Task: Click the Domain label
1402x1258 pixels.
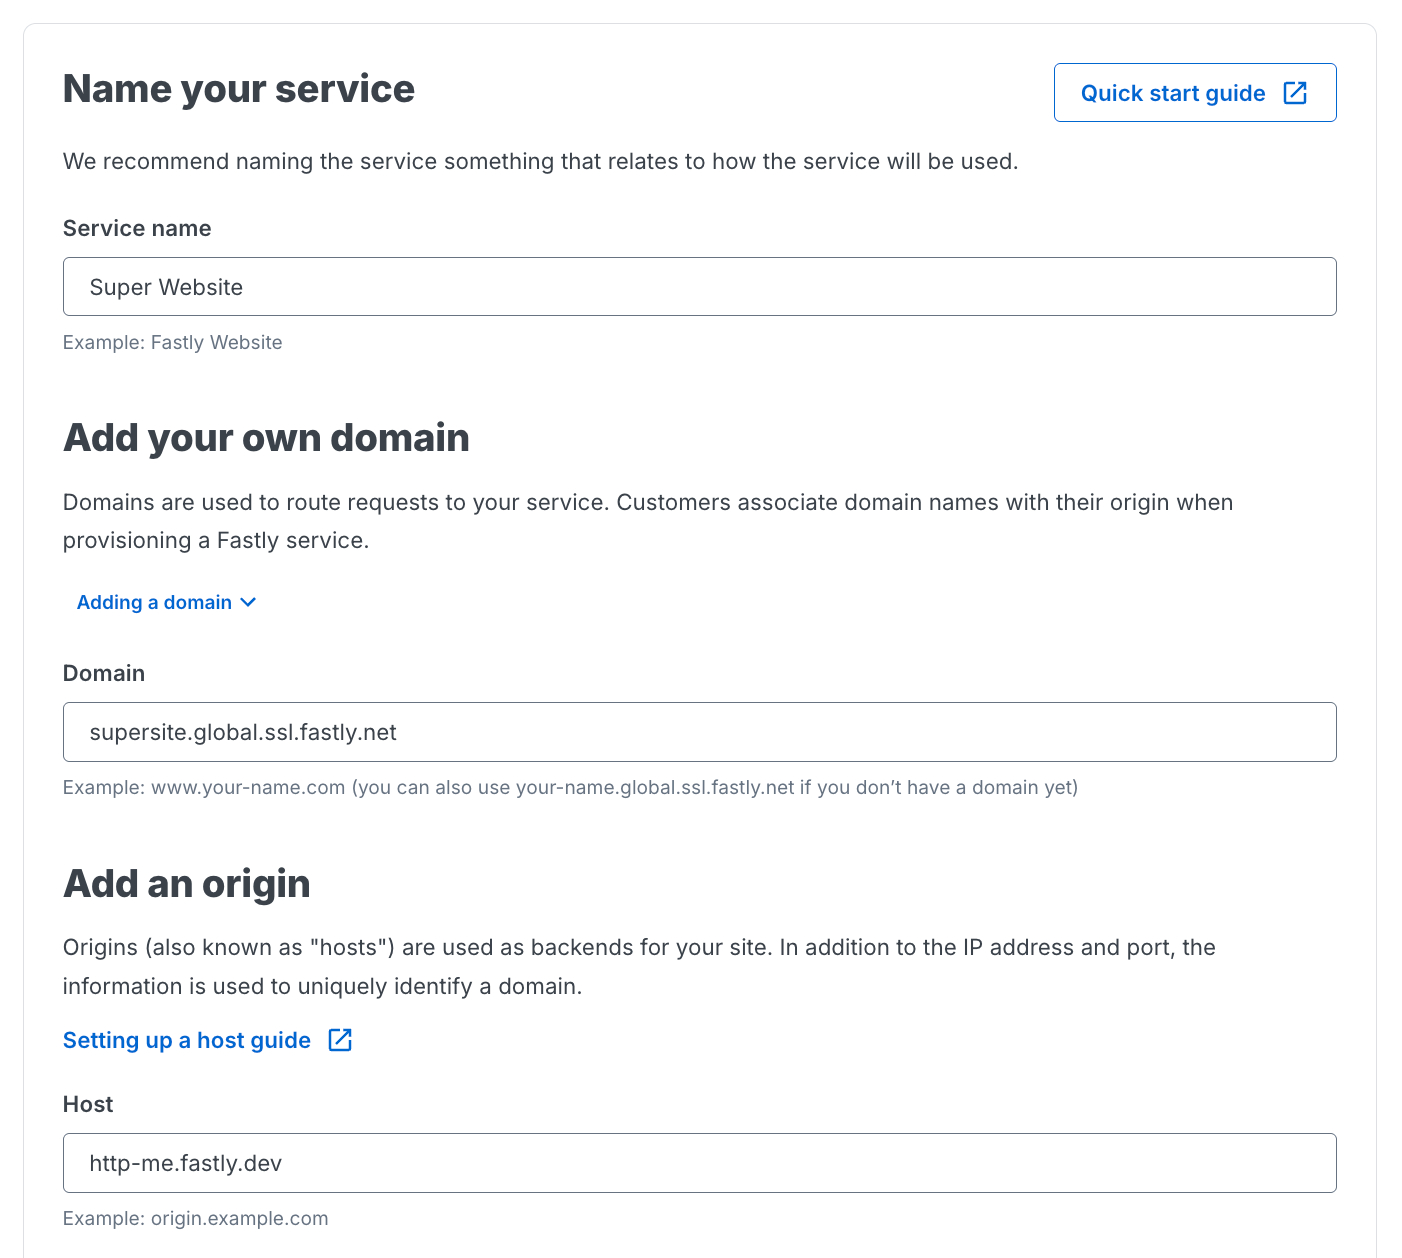Action: pos(104,673)
